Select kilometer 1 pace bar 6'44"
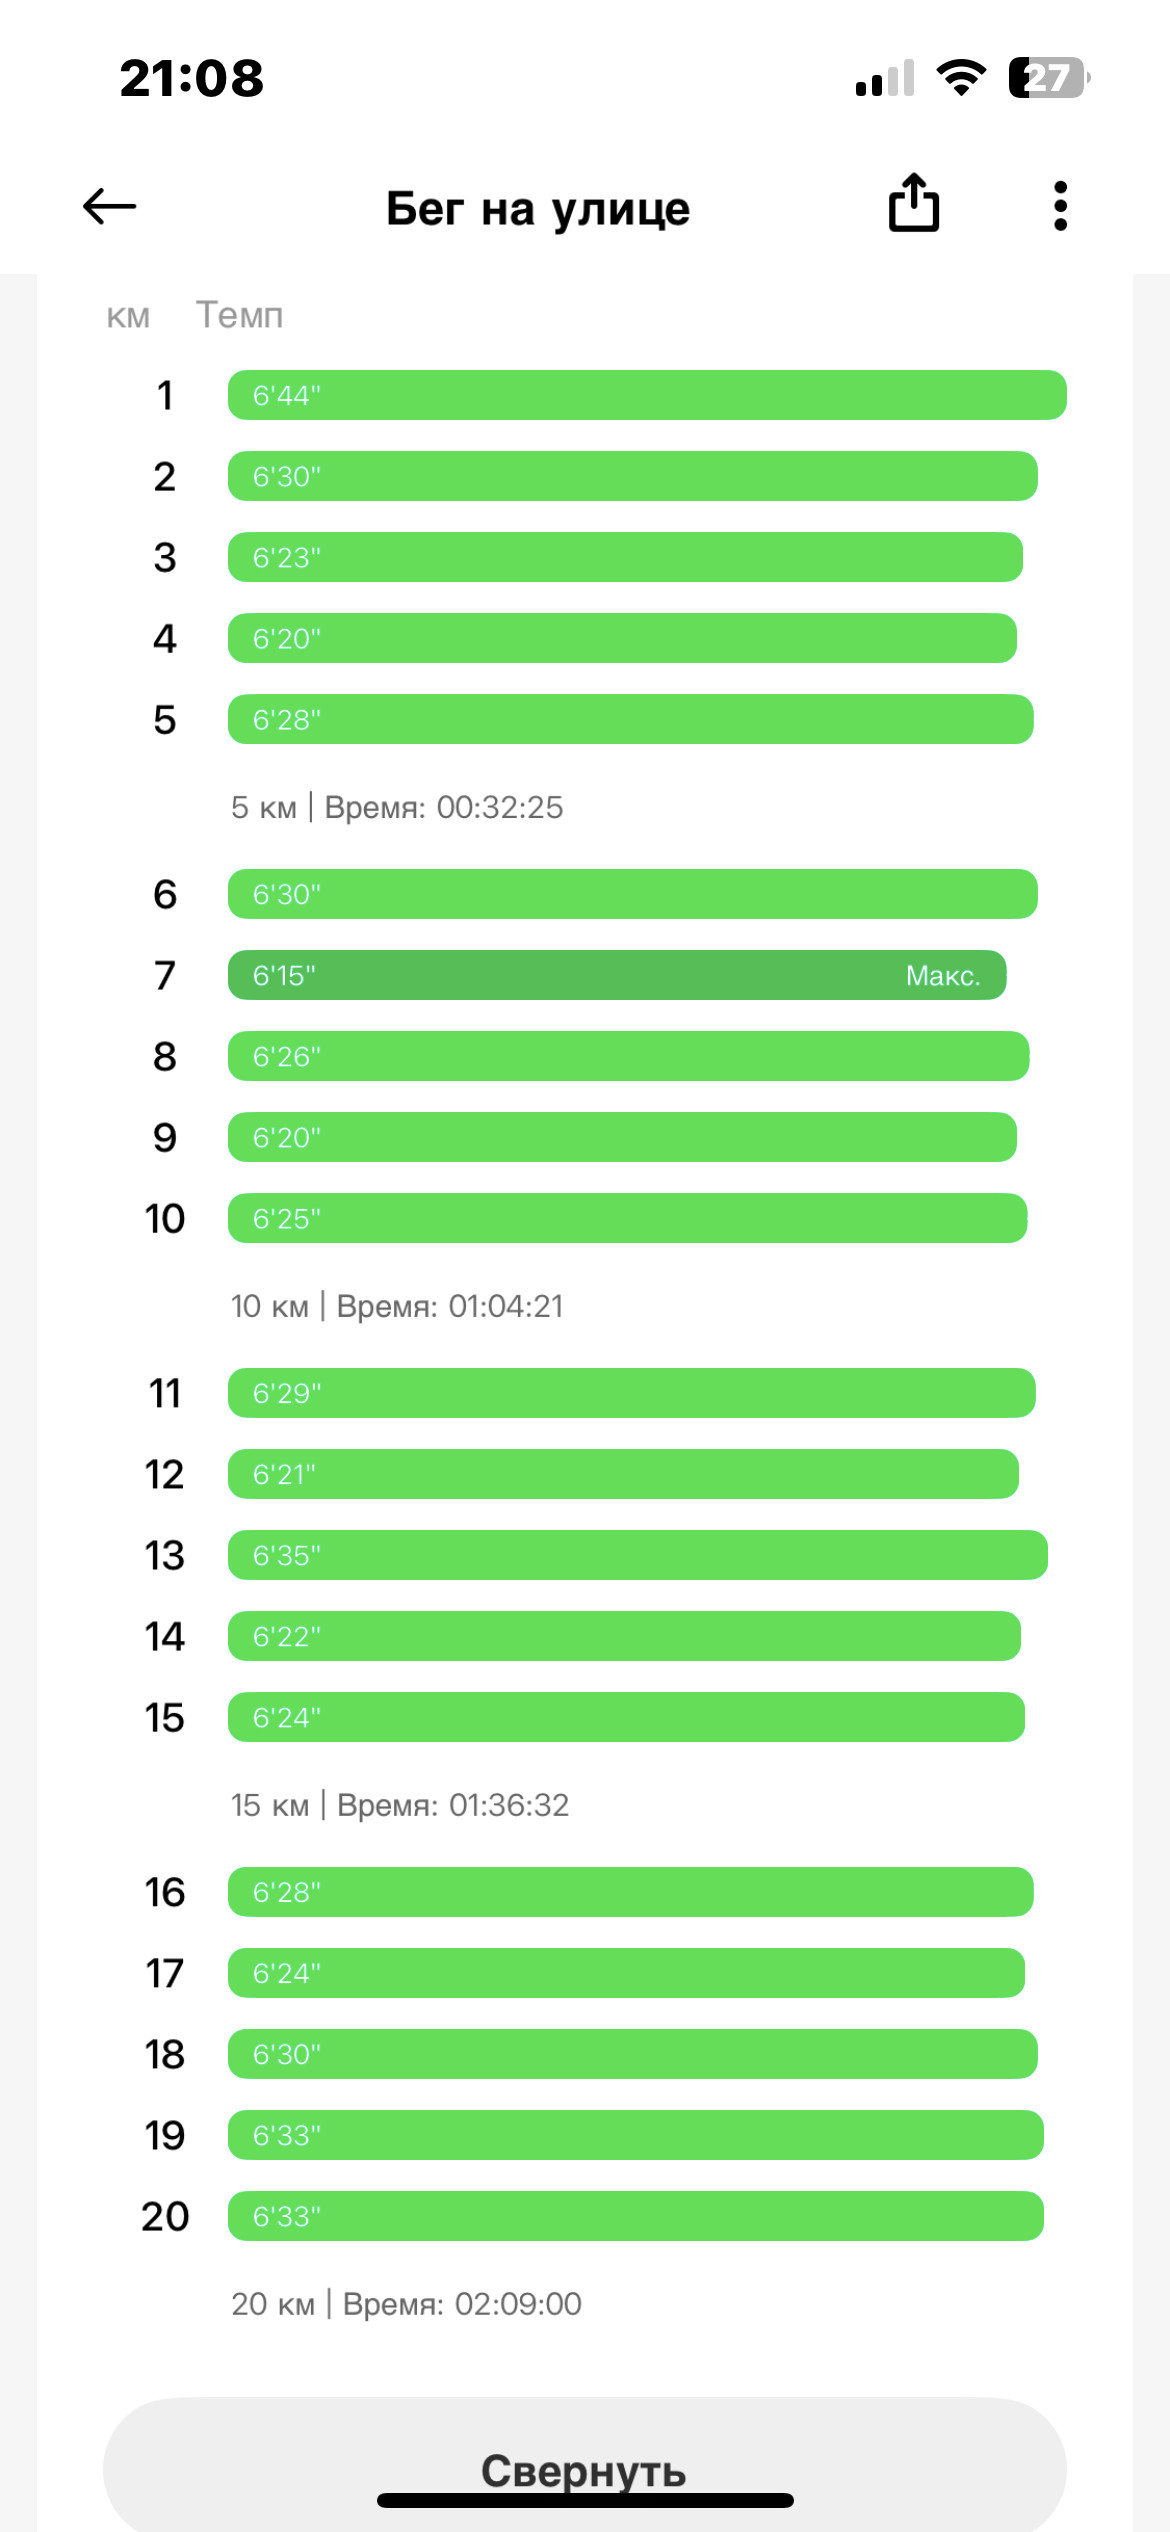 tap(647, 395)
